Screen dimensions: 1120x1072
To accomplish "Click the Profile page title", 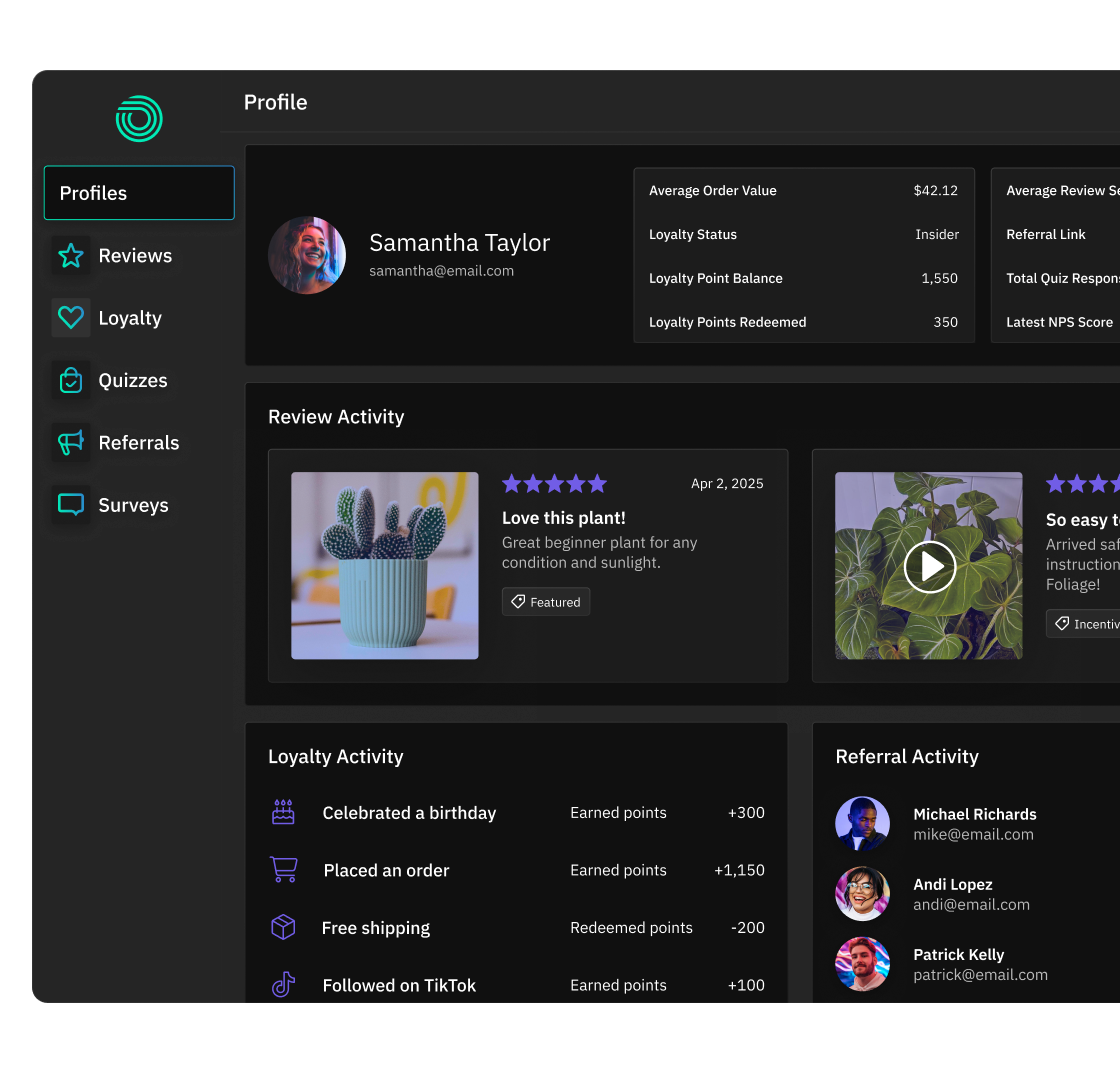I will 275,102.
